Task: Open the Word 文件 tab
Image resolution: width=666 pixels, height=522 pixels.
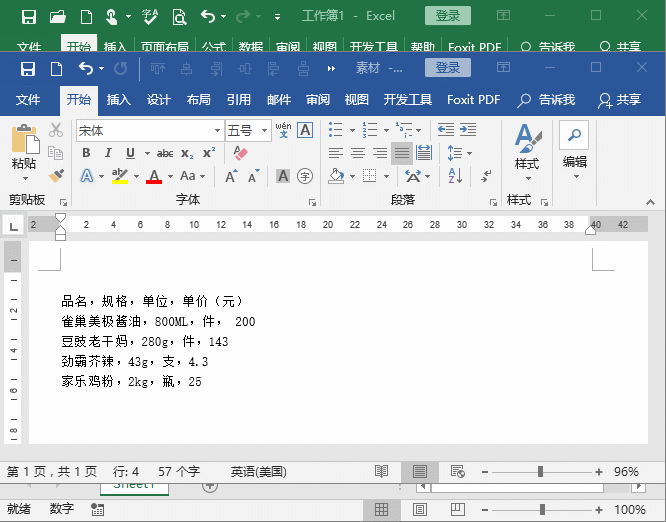Action: 28,100
